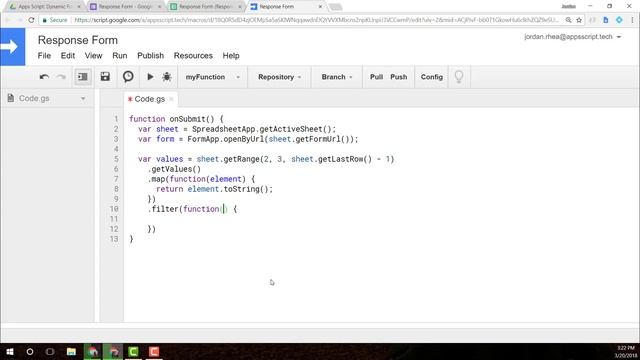Open the File menu
Image resolution: width=640 pixels, height=360 pixels.
pos(44,56)
